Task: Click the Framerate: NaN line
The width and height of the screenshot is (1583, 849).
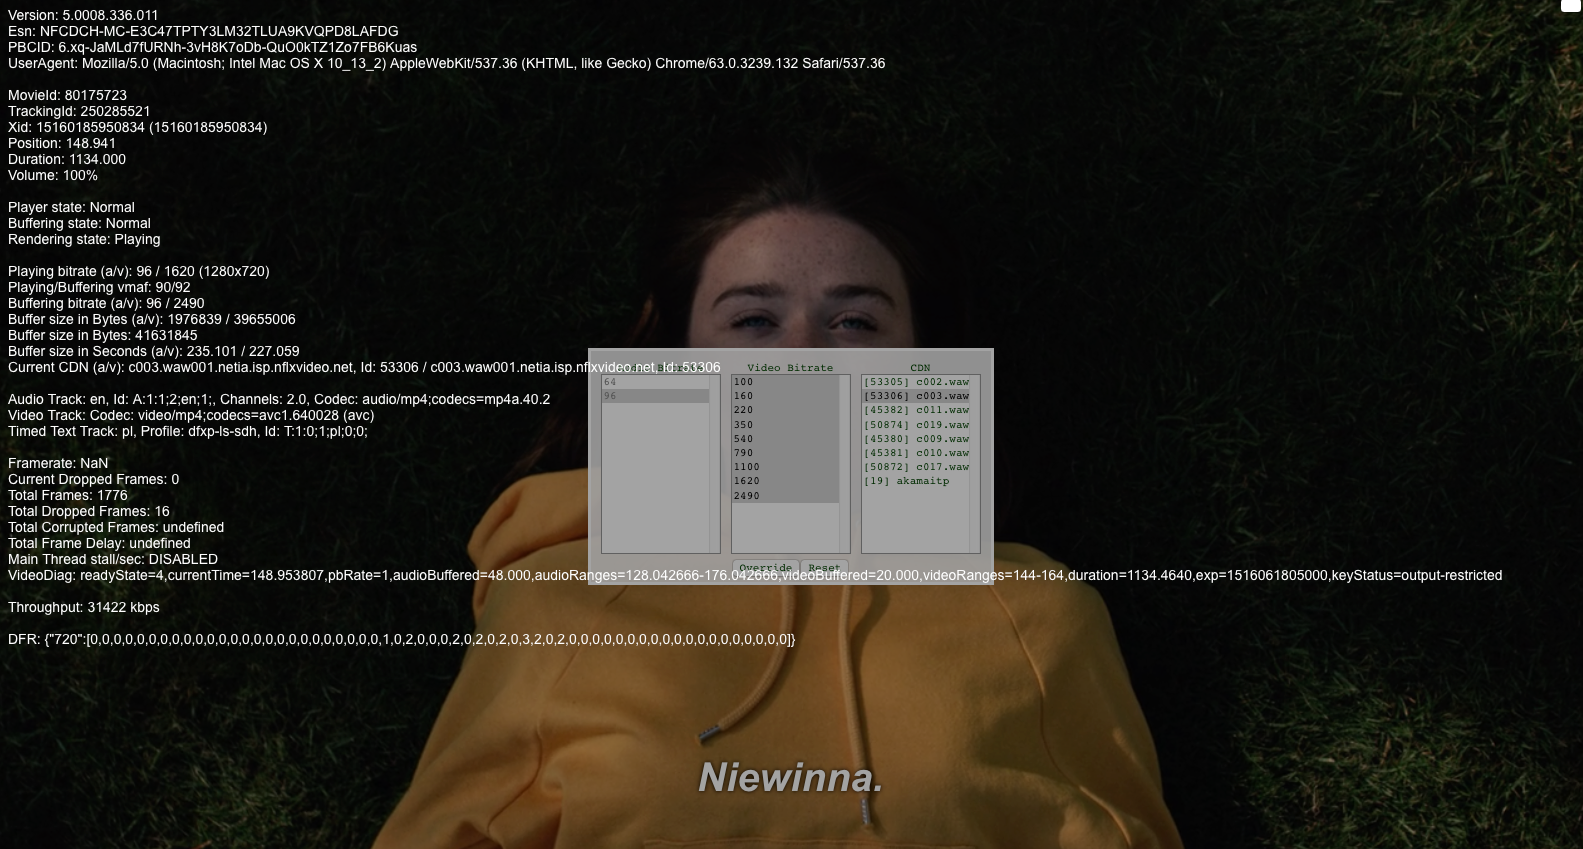Action: (x=58, y=463)
